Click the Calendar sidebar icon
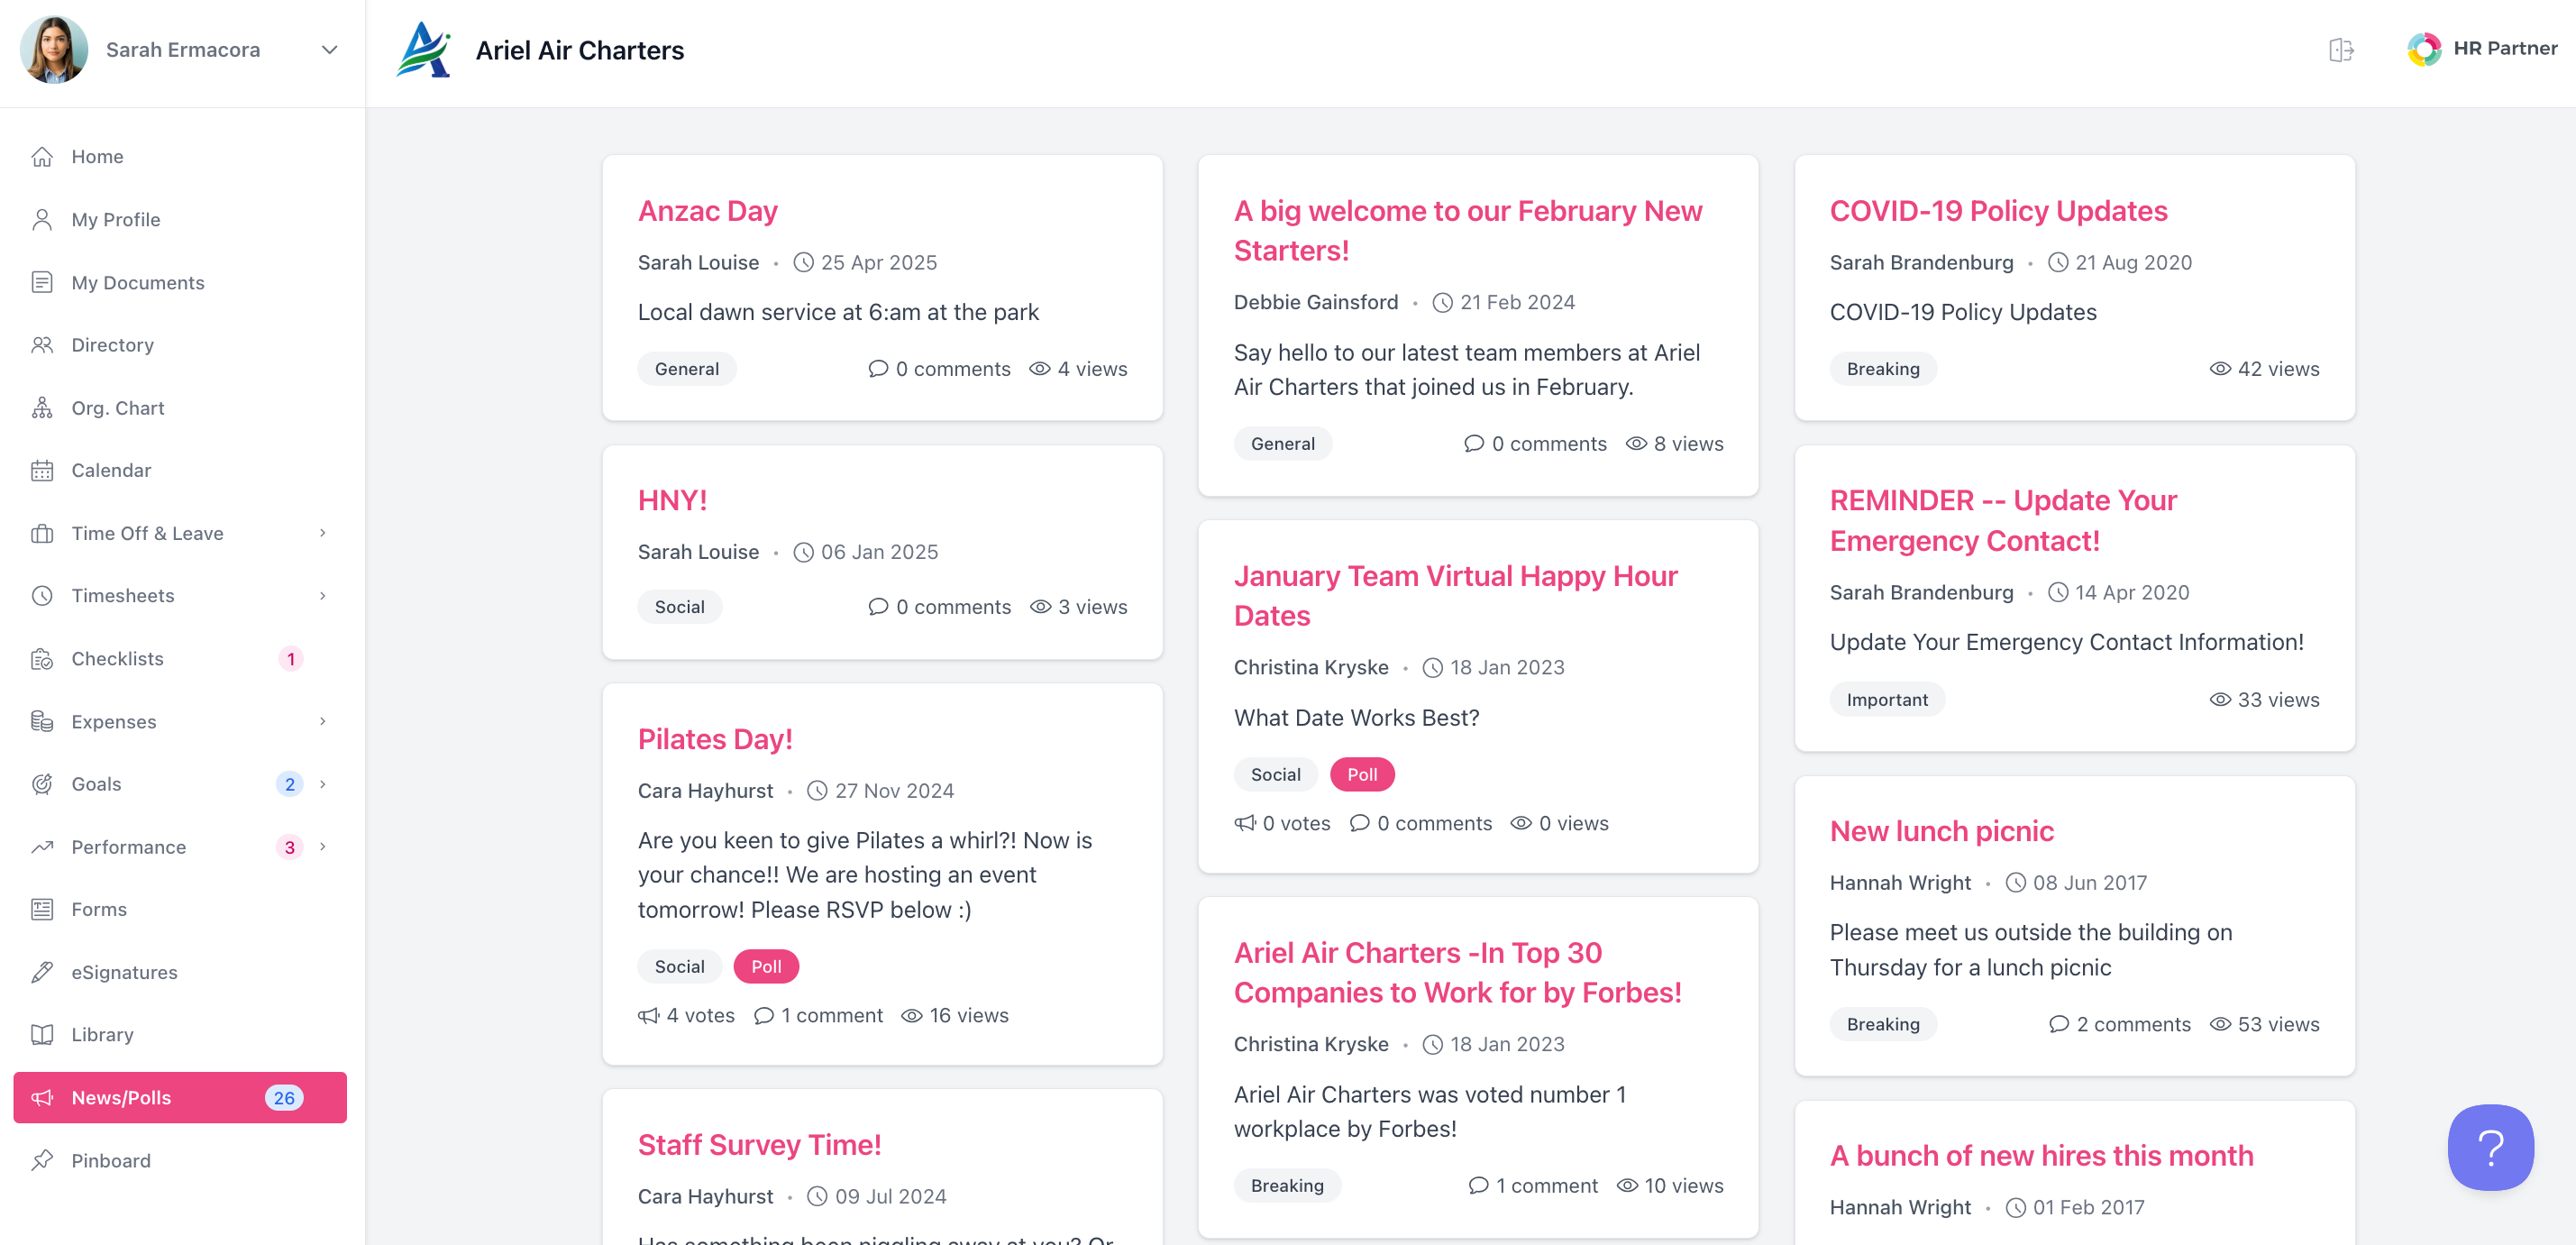 (x=42, y=470)
